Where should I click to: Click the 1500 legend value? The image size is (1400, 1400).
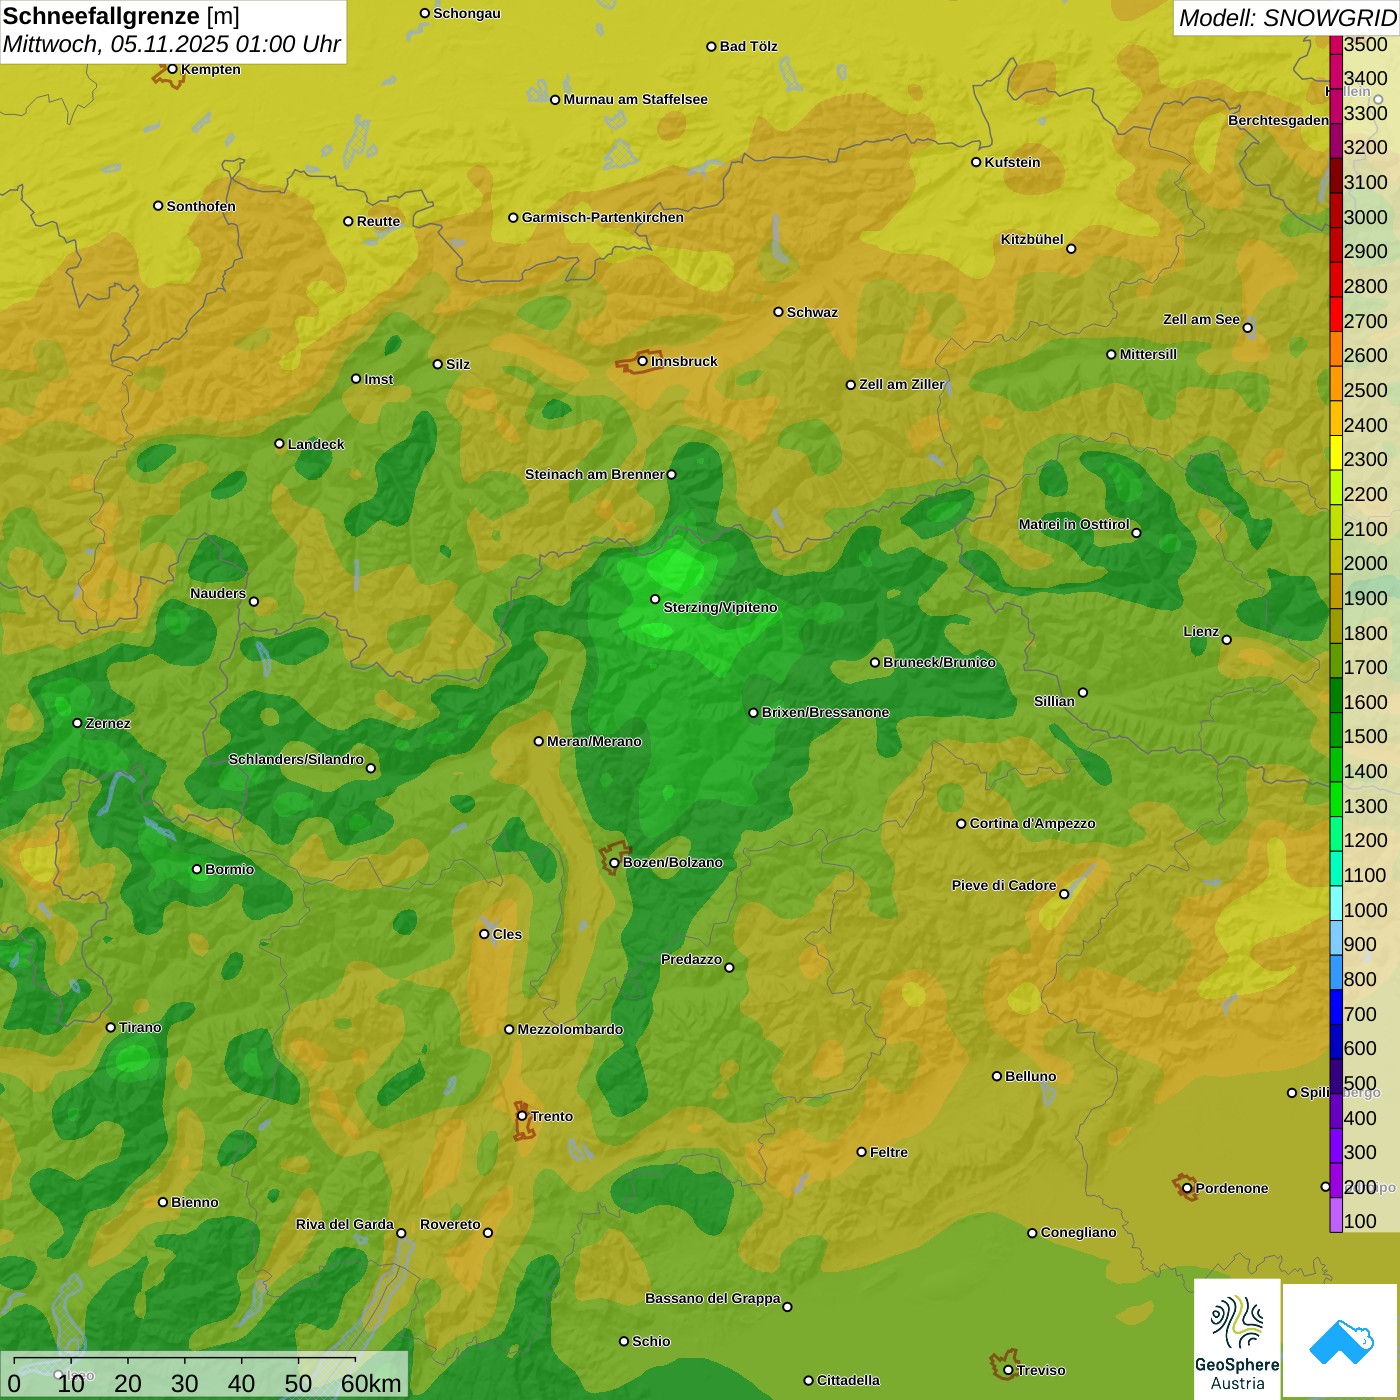tap(1365, 736)
